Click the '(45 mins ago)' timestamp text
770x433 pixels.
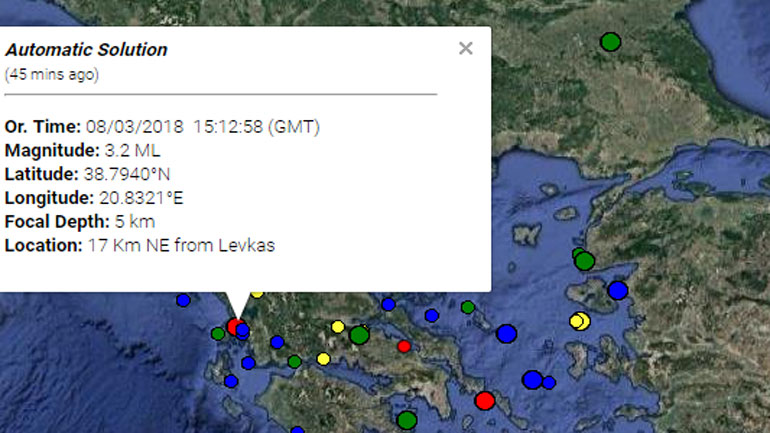point(52,74)
